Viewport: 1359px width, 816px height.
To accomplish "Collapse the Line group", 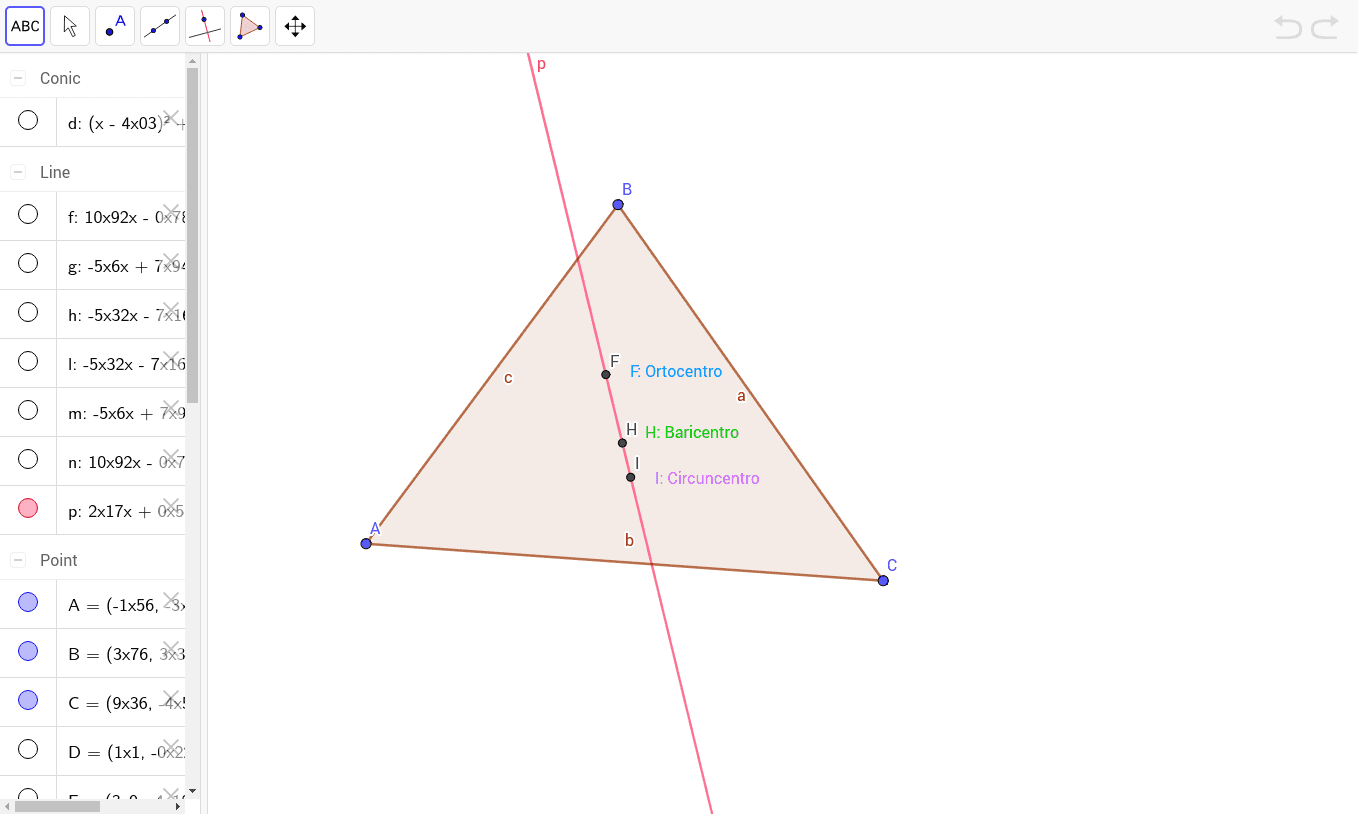I will [x=18, y=172].
